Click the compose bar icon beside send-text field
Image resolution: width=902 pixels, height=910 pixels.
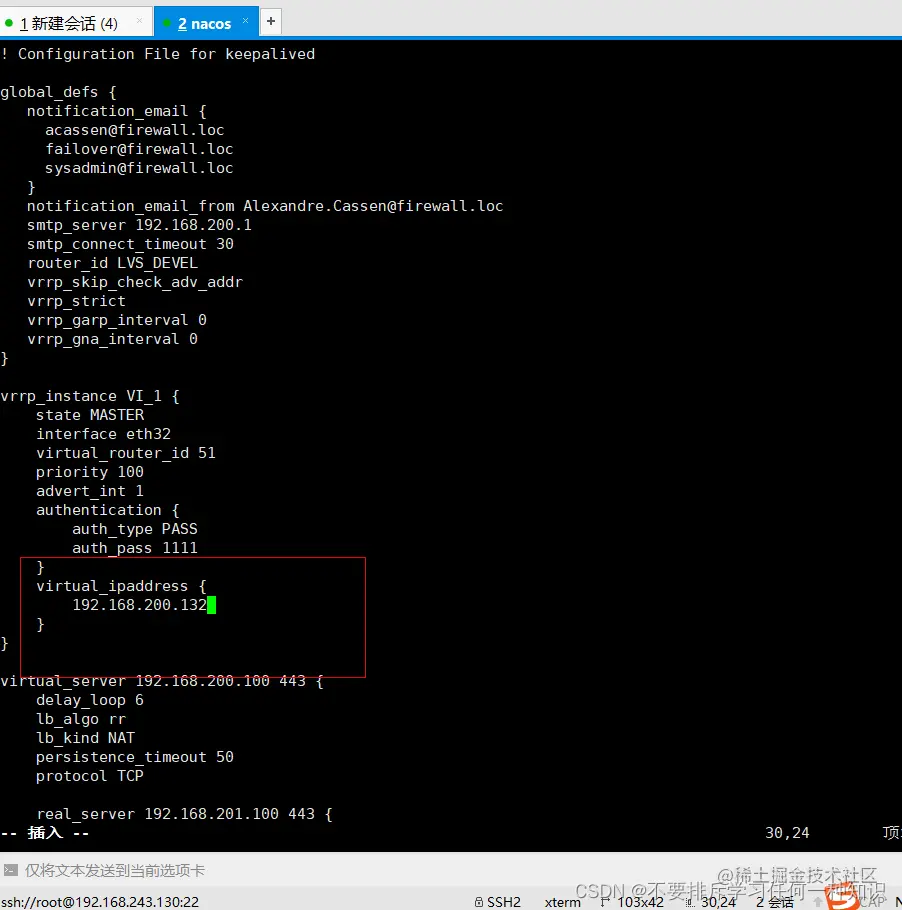(x=10, y=870)
